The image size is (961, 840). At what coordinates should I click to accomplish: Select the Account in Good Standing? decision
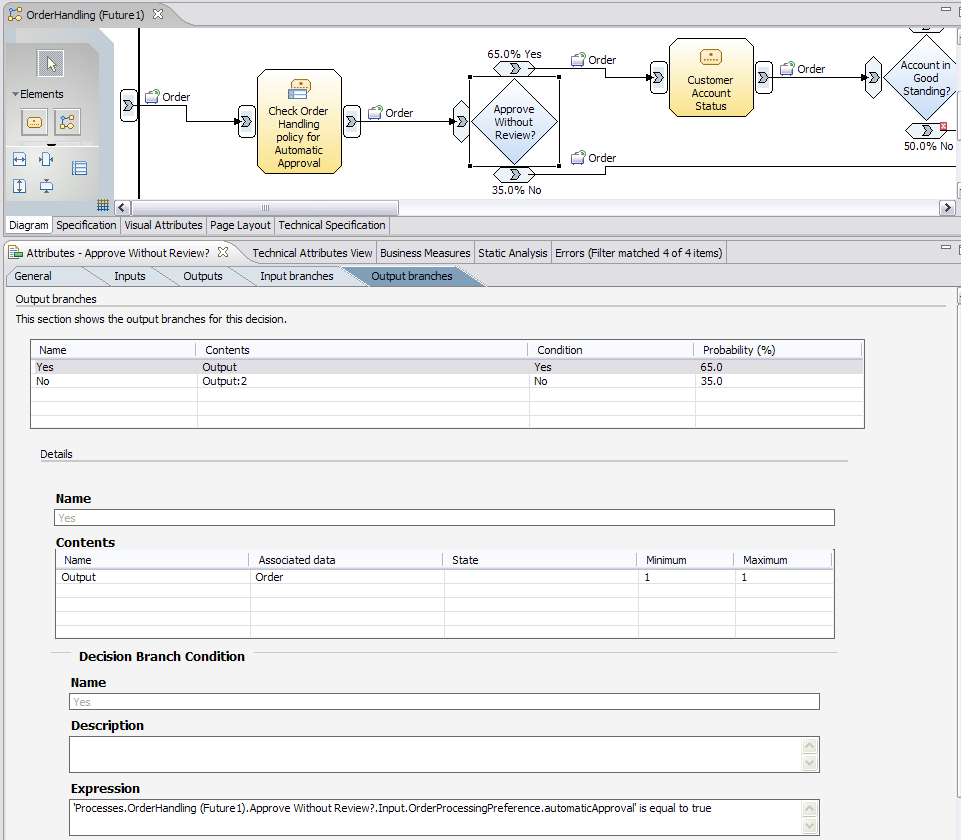click(x=925, y=78)
